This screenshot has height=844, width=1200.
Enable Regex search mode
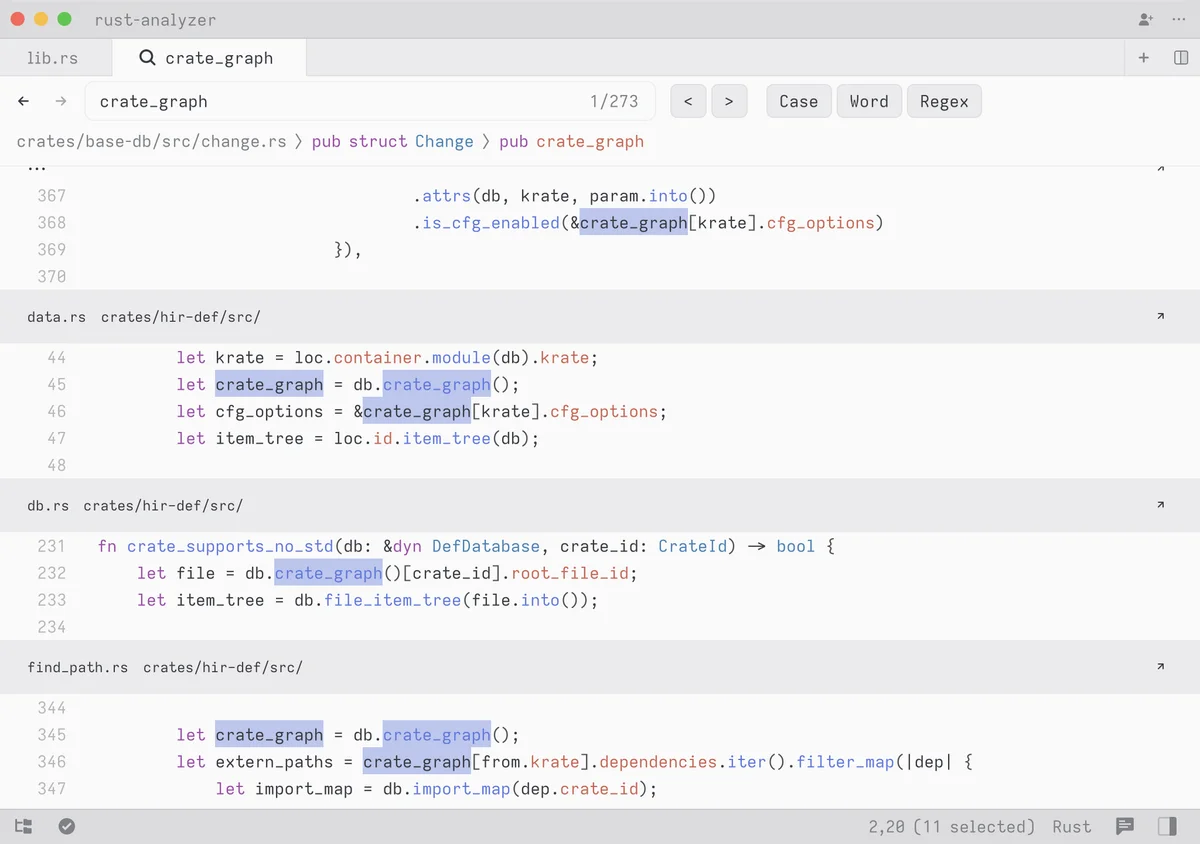click(x=944, y=100)
